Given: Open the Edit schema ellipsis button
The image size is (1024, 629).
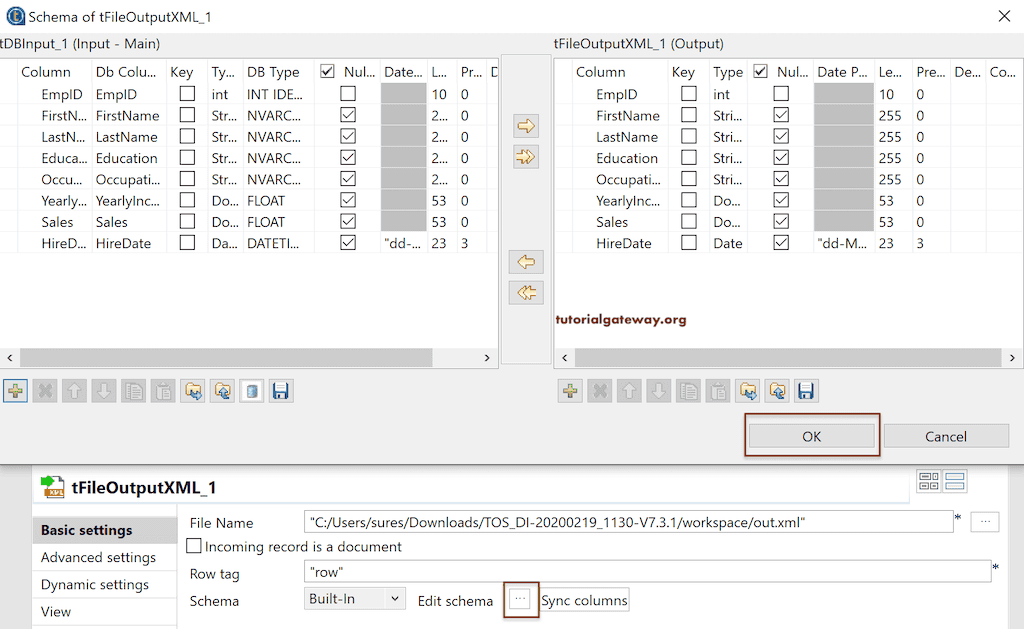Looking at the screenshot, I should click(x=521, y=599).
